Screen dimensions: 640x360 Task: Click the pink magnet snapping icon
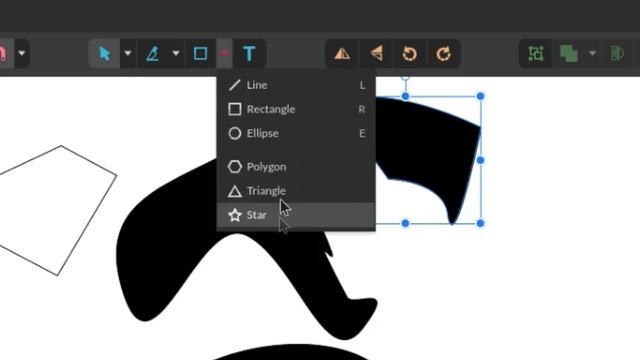pyautogui.click(x=3, y=53)
